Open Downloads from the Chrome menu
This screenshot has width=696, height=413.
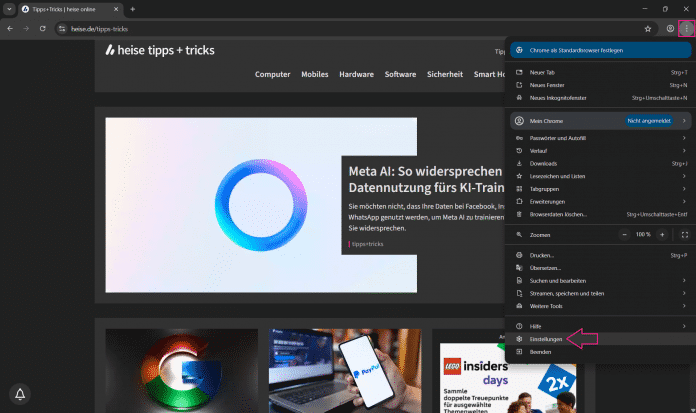coord(544,163)
